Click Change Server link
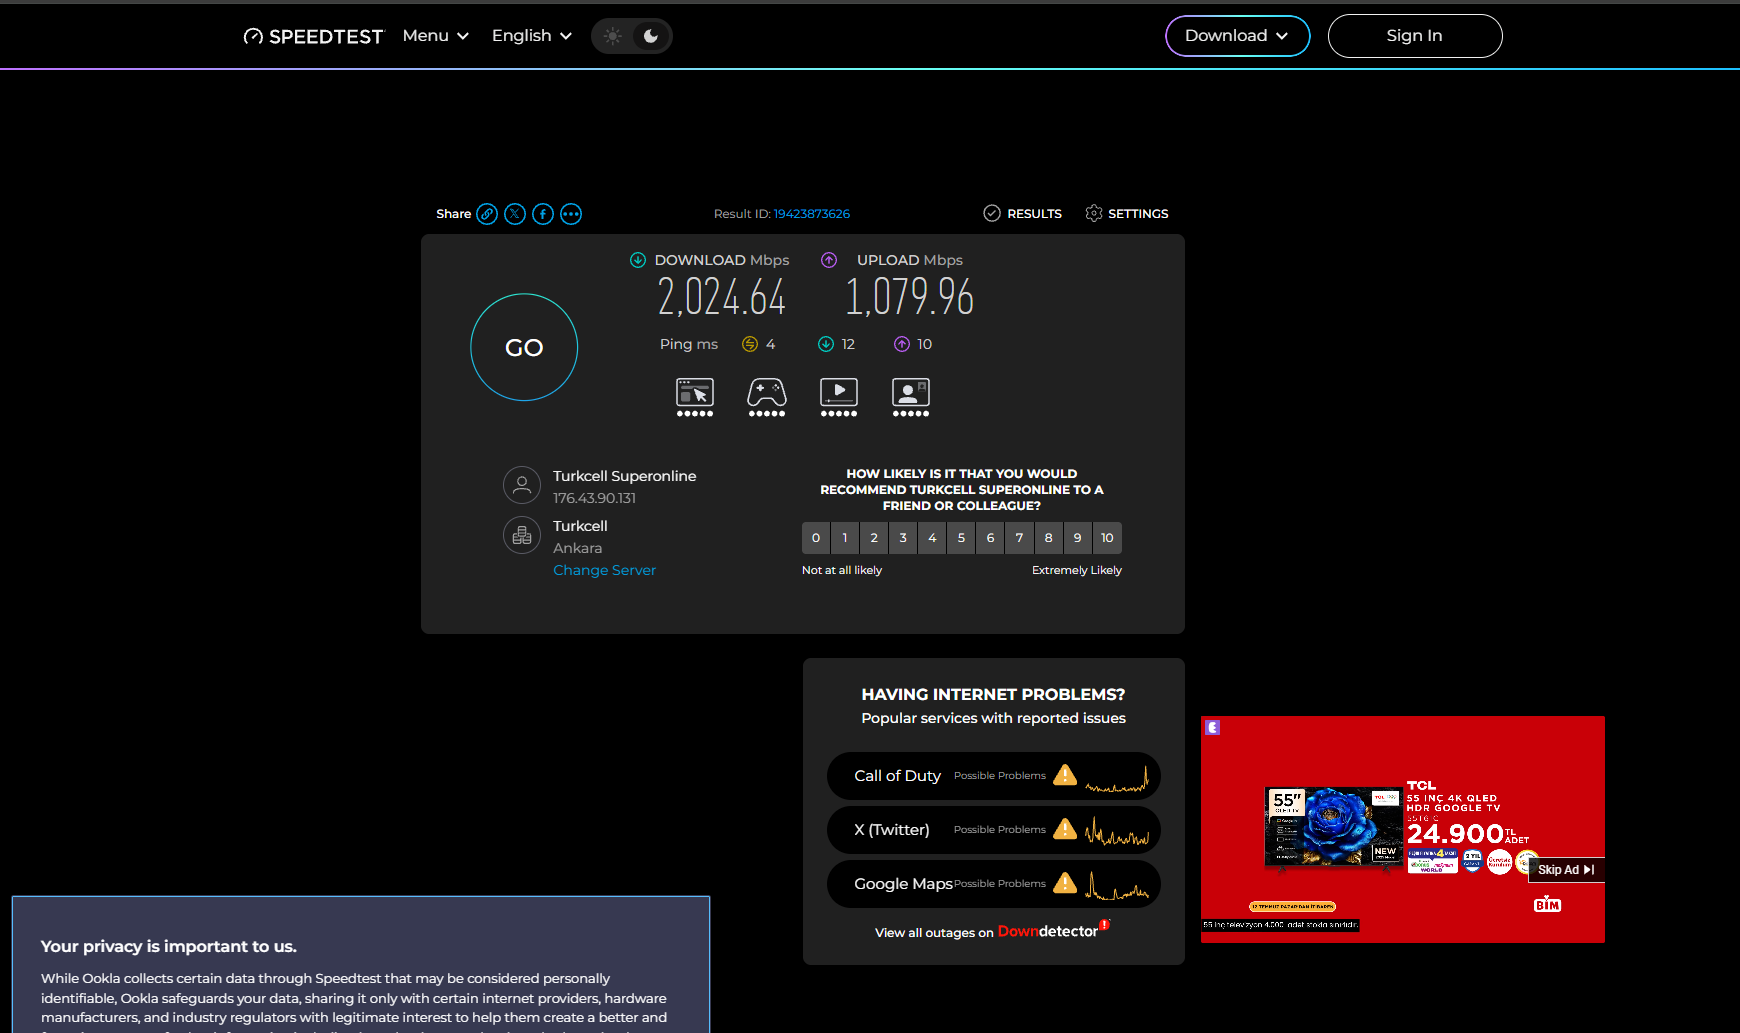Viewport: 1740px width, 1033px height. click(605, 570)
